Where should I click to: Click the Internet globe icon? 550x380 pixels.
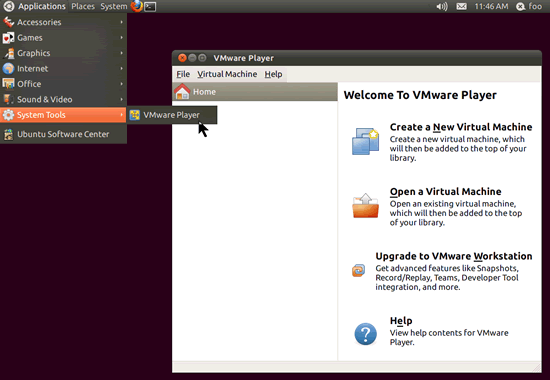(8, 68)
